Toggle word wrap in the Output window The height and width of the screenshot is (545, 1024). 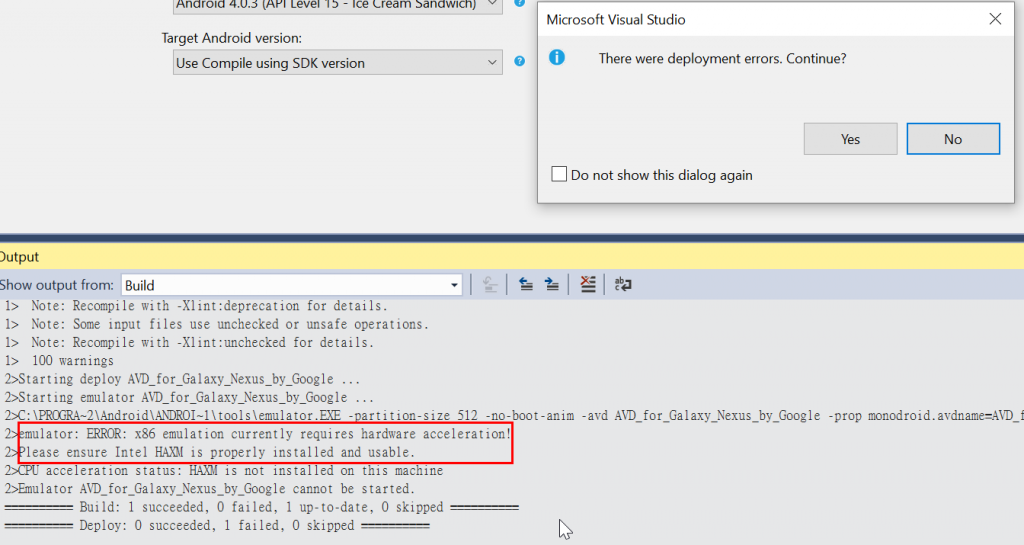click(x=623, y=284)
